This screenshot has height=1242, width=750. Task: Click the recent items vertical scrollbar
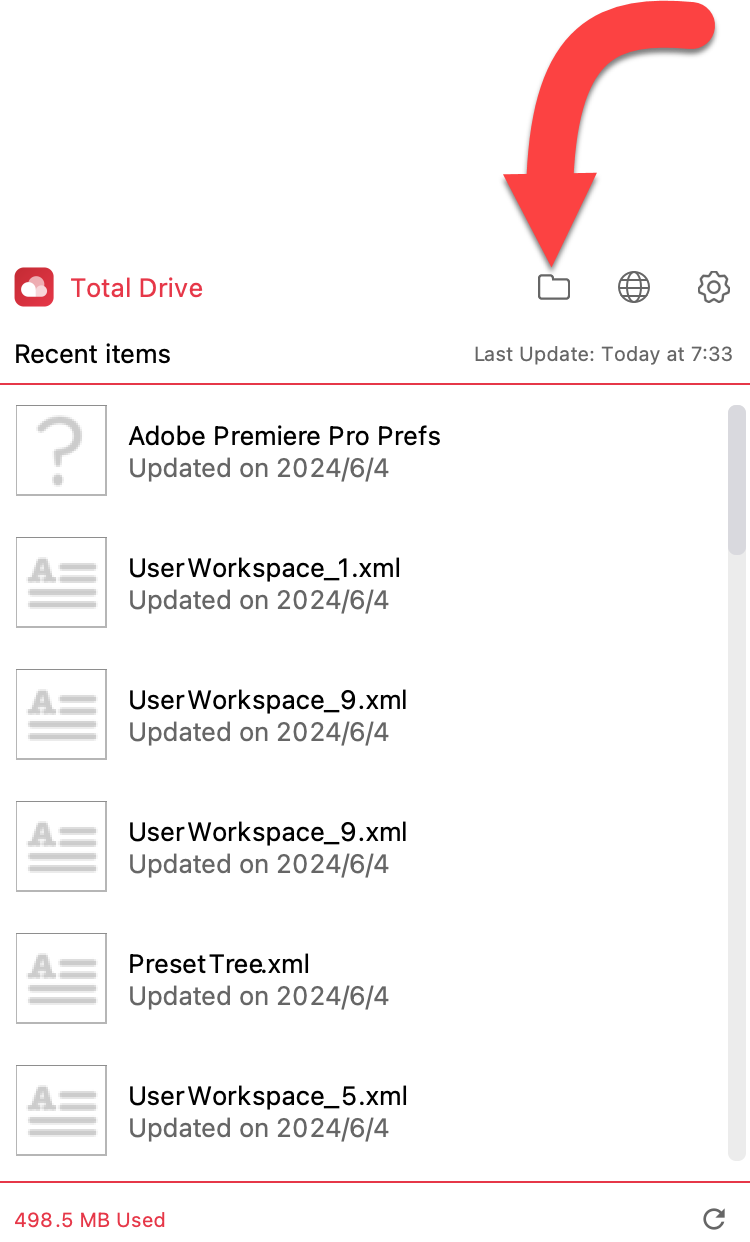pyautogui.click(x=737, y=479)
